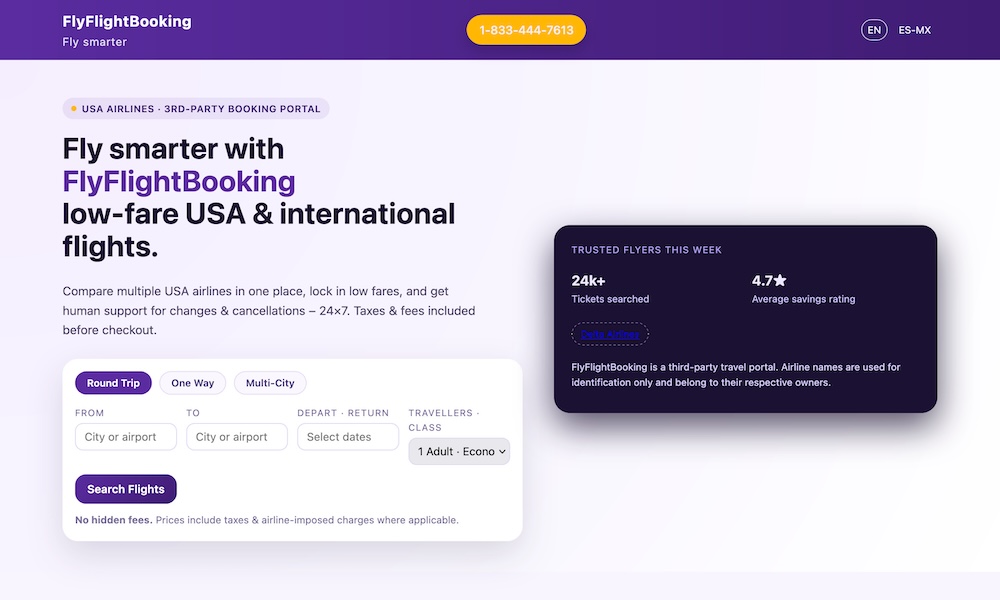Viewport: 1000px width, 600px height.
Task: Click the FlyFlightBooking logo
Action: (x=126, y=21)
